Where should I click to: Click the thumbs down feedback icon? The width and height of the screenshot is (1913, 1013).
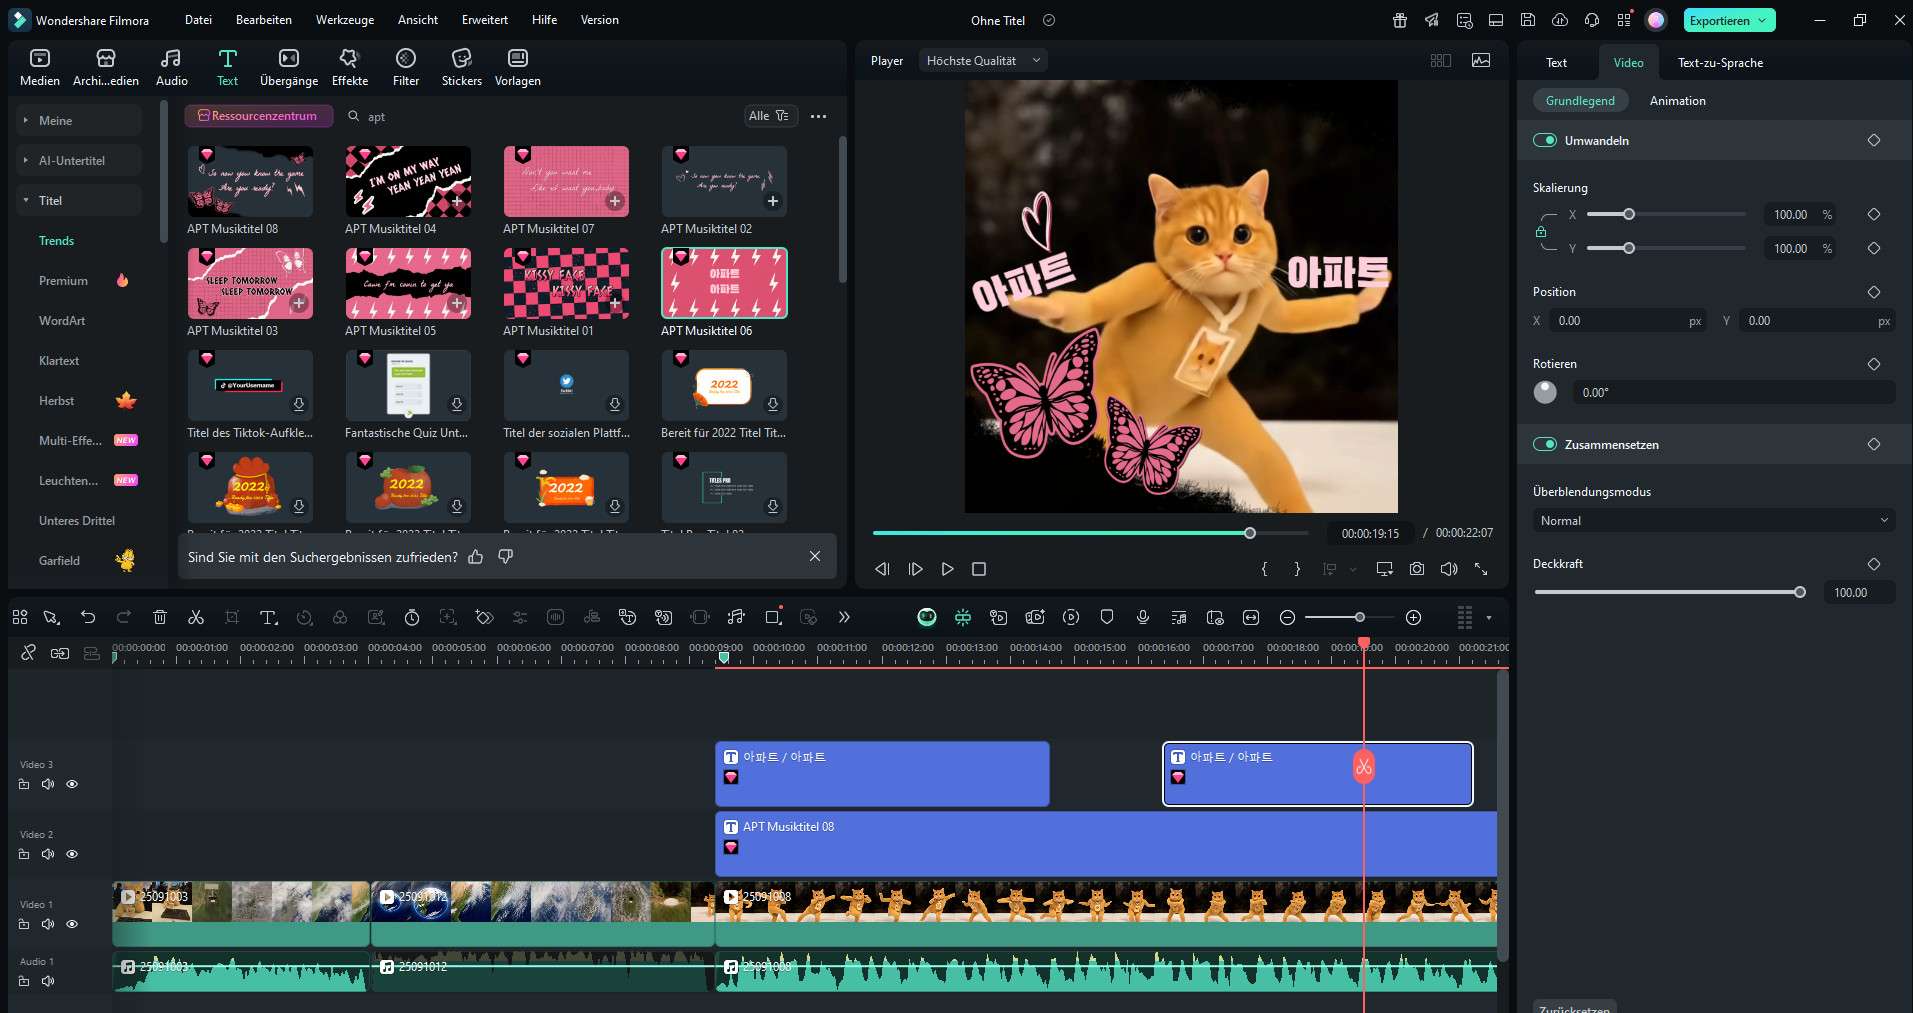[506, 557]
